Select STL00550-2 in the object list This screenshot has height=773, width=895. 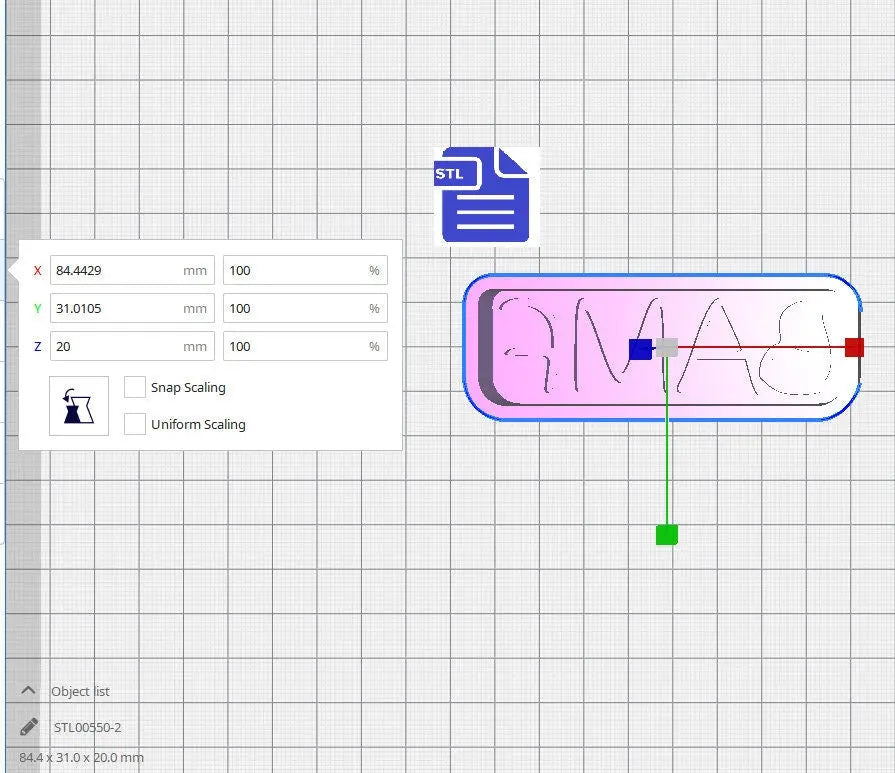tap(87, 727)
